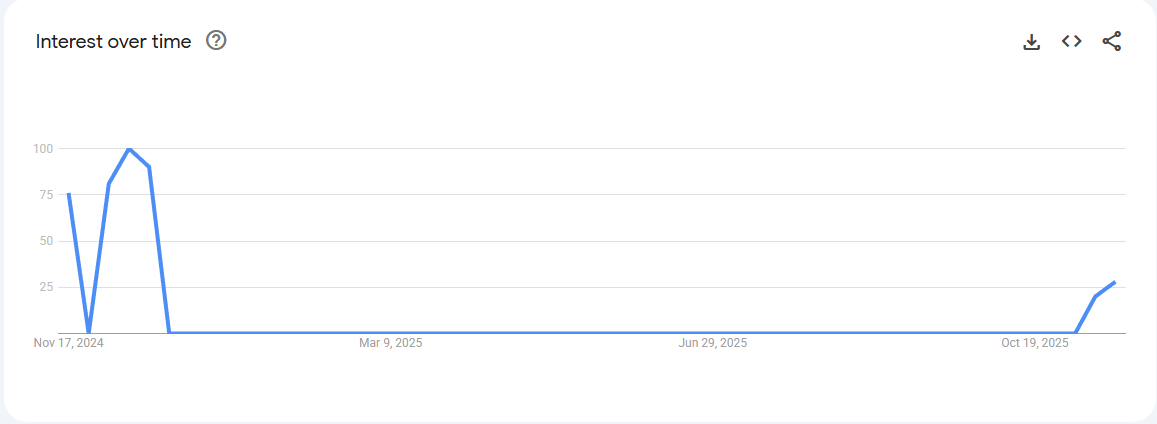Select the Mar 9, 2025 date label

click(x=390, y=343)
